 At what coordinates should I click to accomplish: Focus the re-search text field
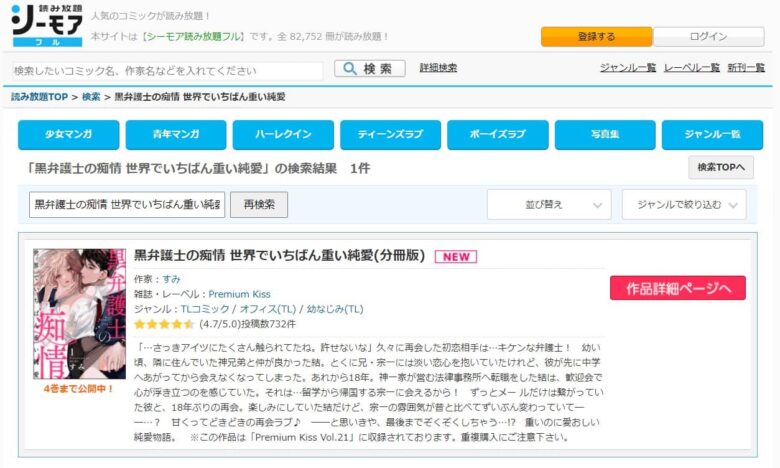coord(127,204)
